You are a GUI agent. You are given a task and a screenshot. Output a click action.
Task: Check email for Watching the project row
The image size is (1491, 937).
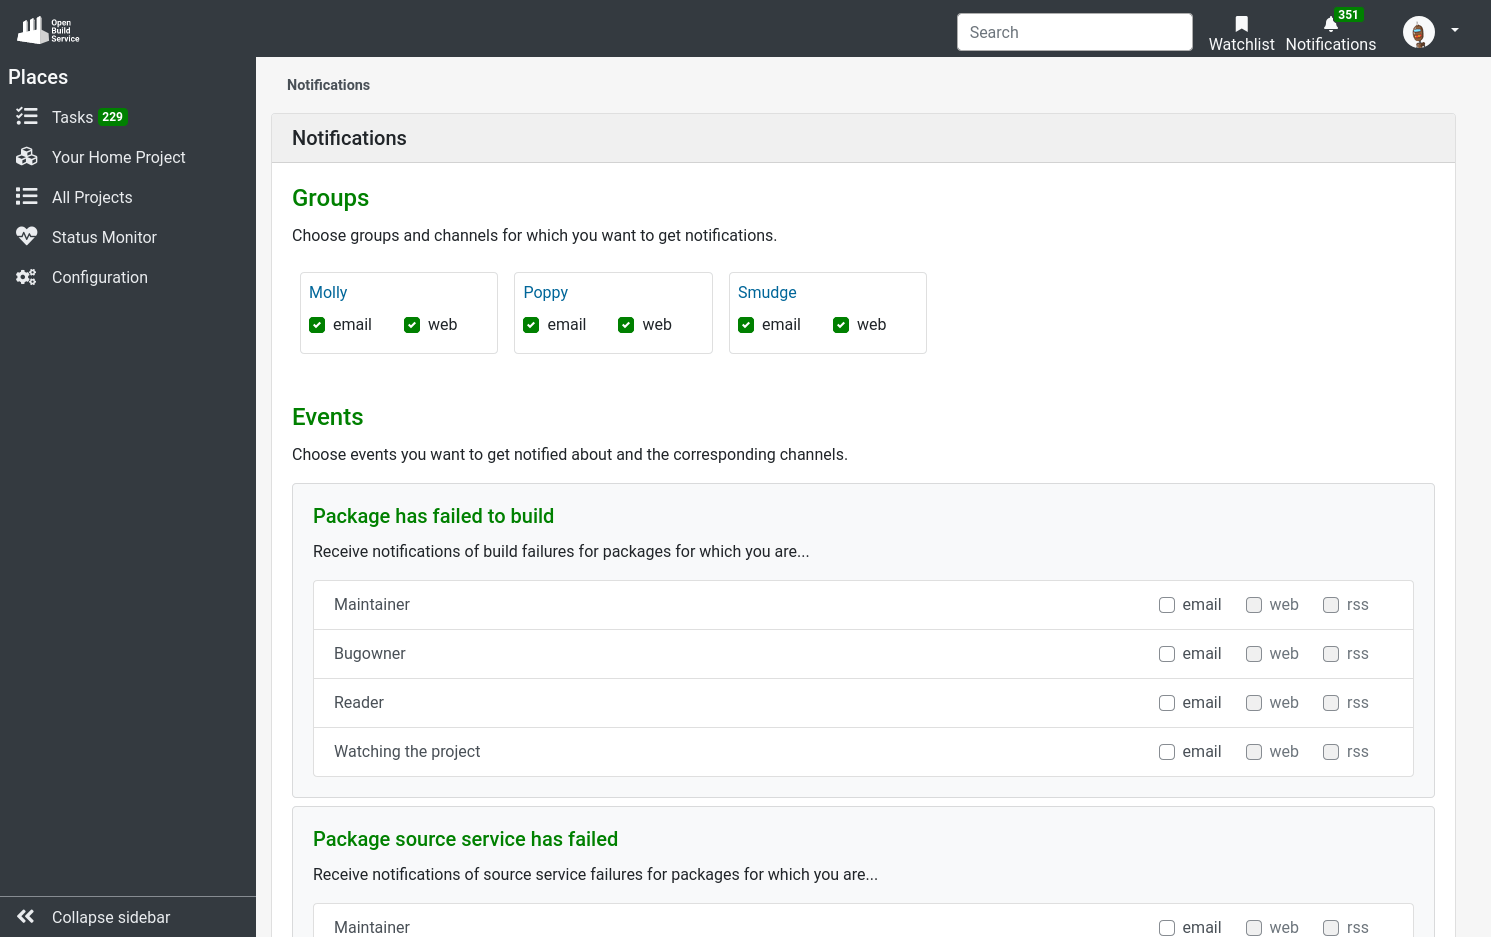pyautogui.click(x=1167, y=752)
